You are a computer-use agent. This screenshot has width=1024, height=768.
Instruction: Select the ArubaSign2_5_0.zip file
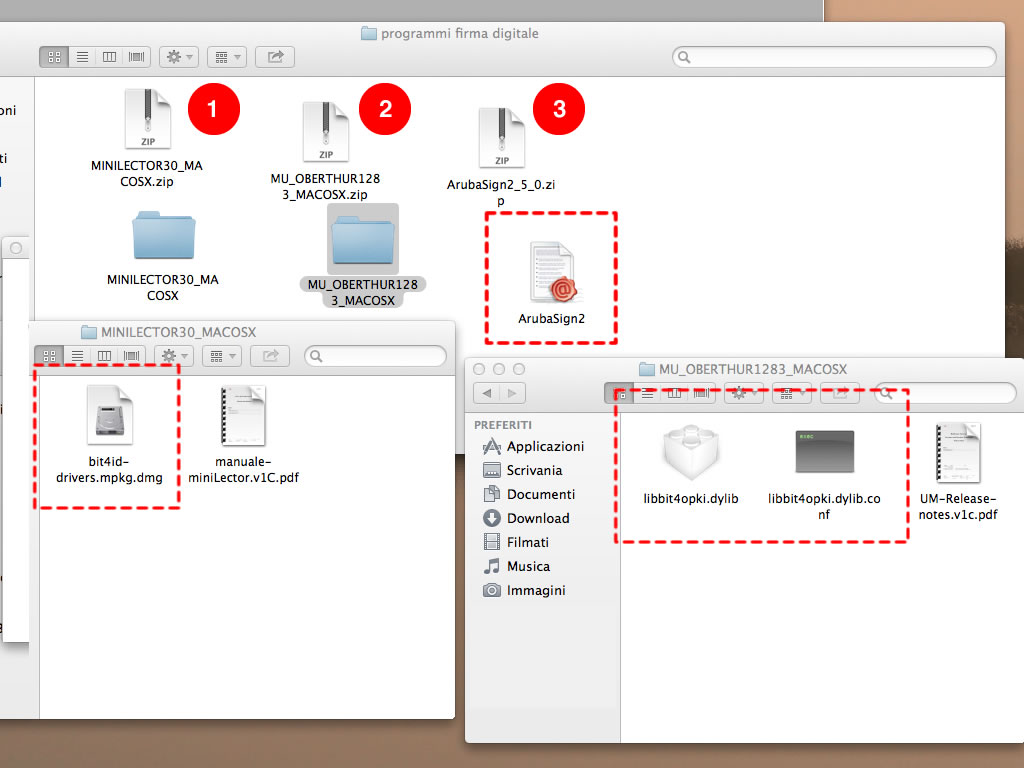(x=501, y=139)
